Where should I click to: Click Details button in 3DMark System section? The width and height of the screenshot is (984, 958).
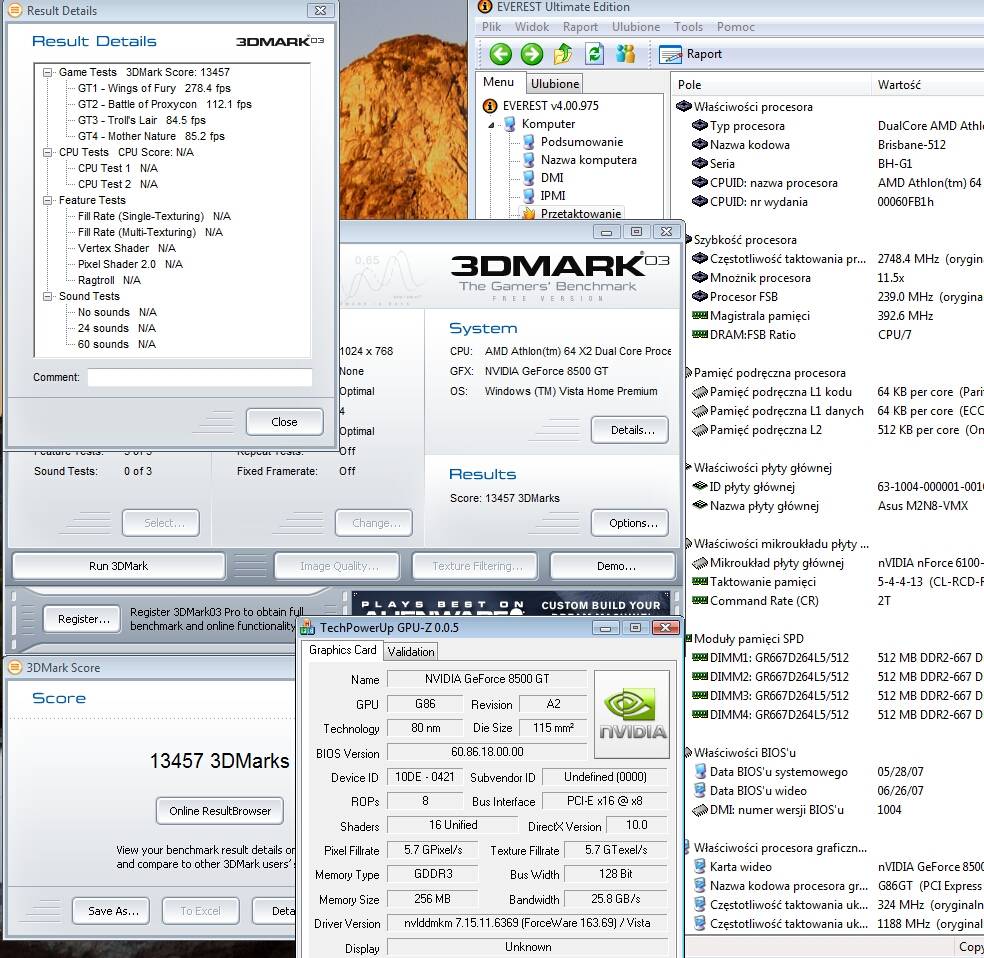[x=629, y=430]
